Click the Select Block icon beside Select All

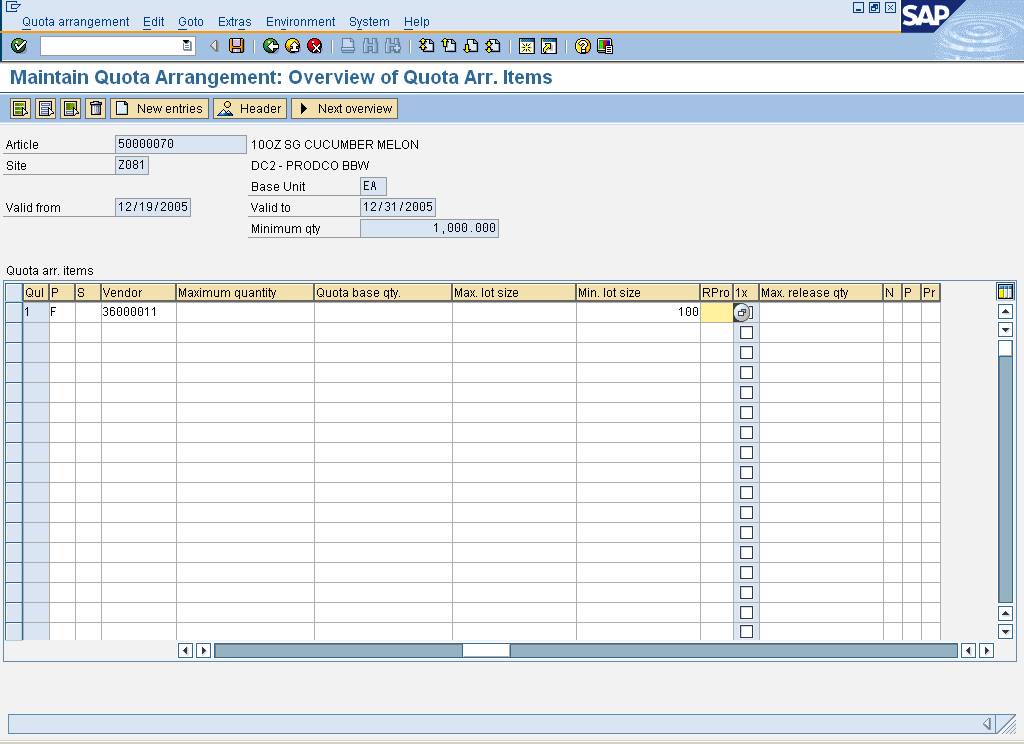click(x=45, y=108)
